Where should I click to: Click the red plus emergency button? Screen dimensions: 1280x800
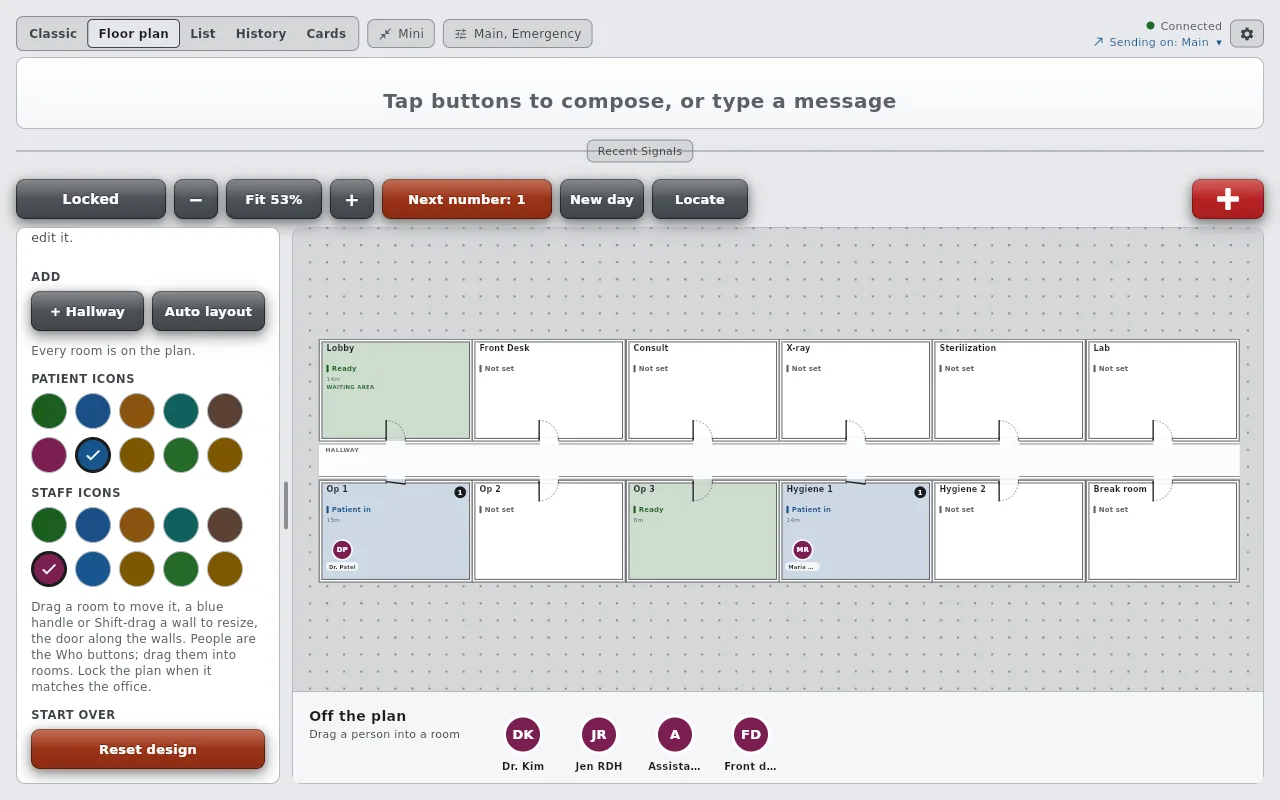tap(1228, 199)
